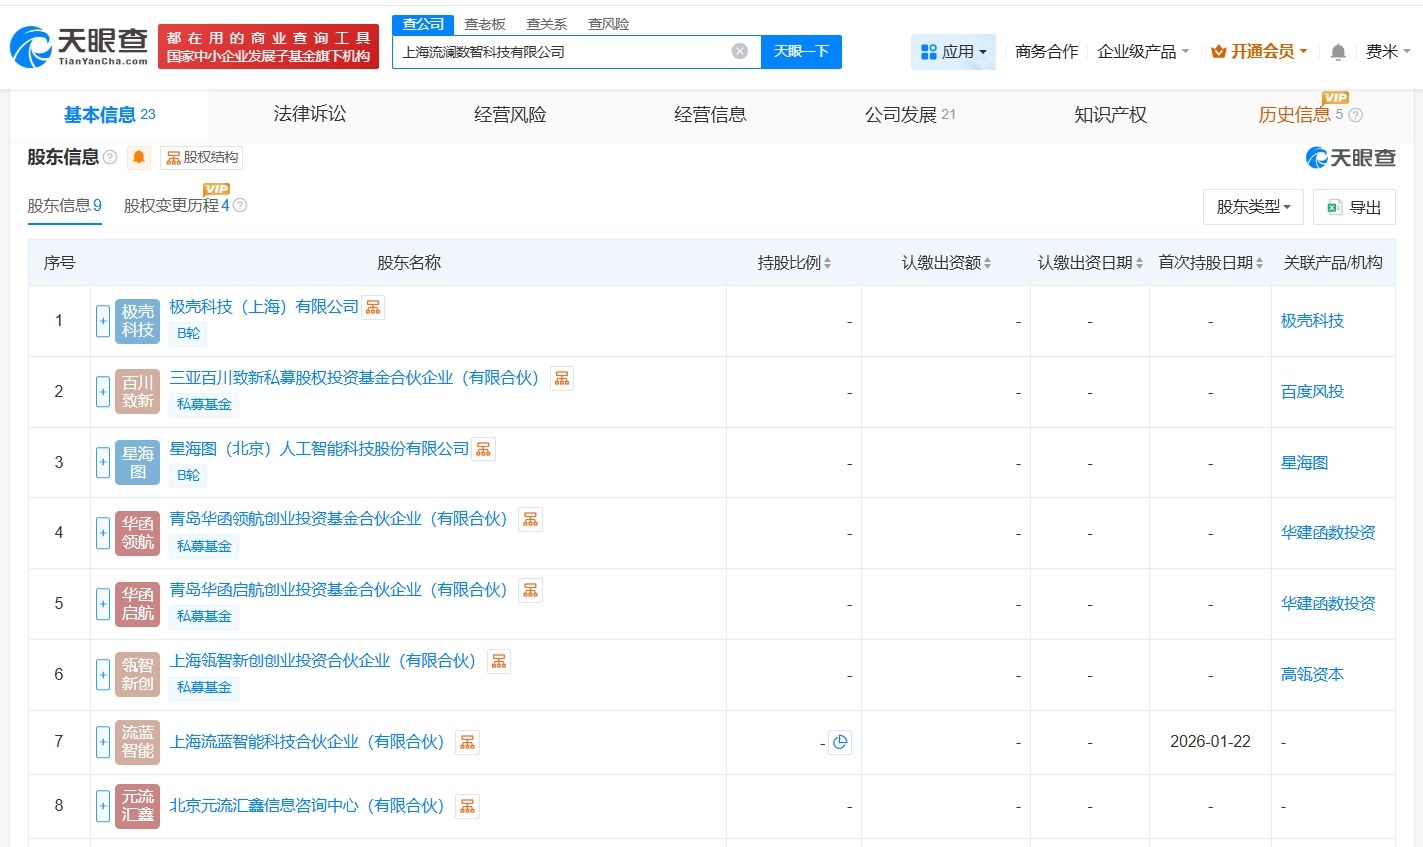Open the 百度风投 related institution link
The width and height of the screenshot is (1423, 847).
tap(1312, 392)
